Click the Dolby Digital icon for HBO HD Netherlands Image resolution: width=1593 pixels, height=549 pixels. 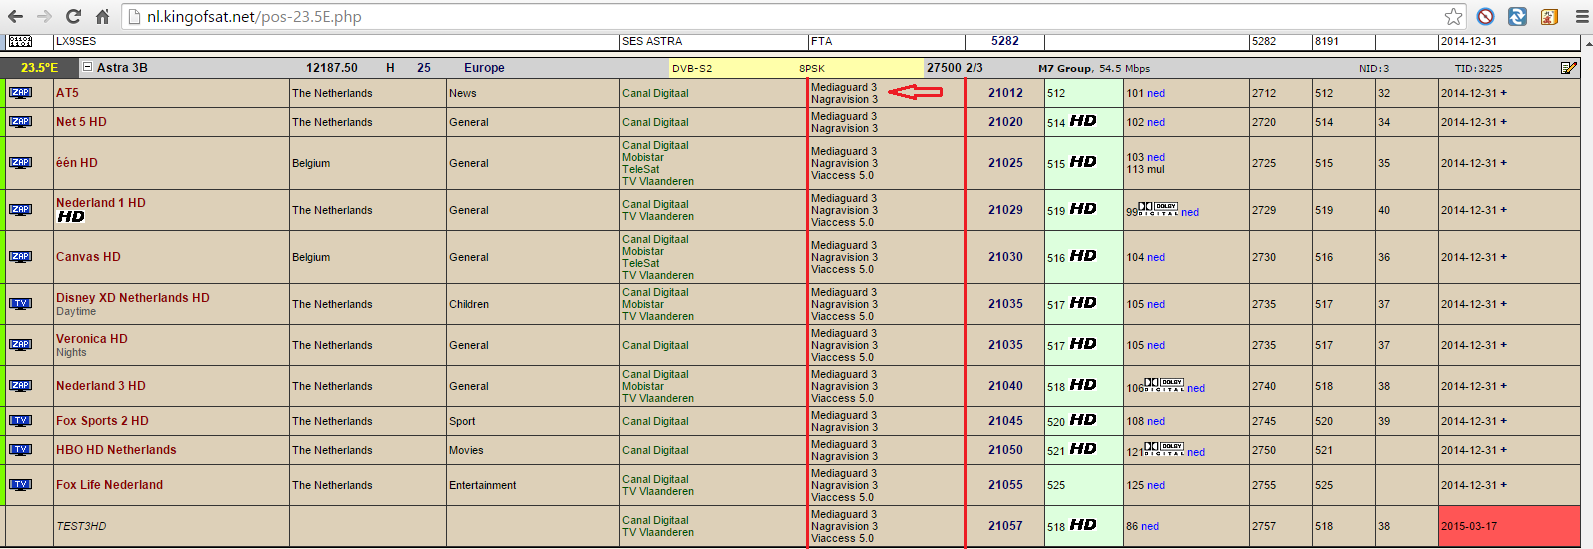pos(1164,447)
